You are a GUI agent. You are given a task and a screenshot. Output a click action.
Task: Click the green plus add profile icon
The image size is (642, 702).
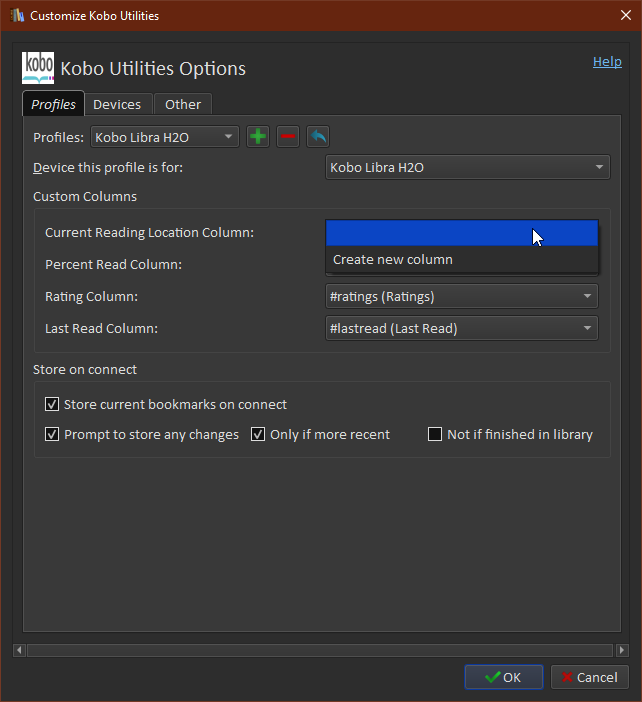click(258, 137)
